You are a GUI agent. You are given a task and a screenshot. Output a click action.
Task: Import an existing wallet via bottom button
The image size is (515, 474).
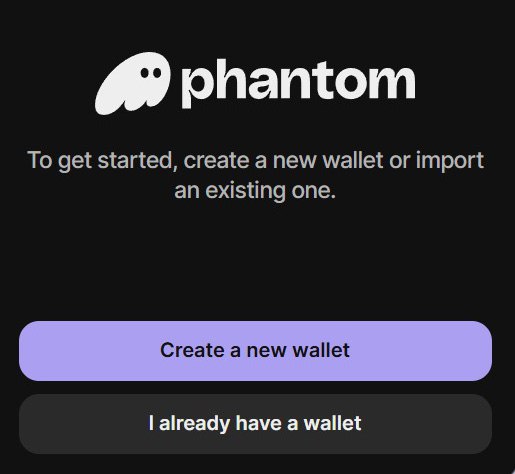[255, 424]
